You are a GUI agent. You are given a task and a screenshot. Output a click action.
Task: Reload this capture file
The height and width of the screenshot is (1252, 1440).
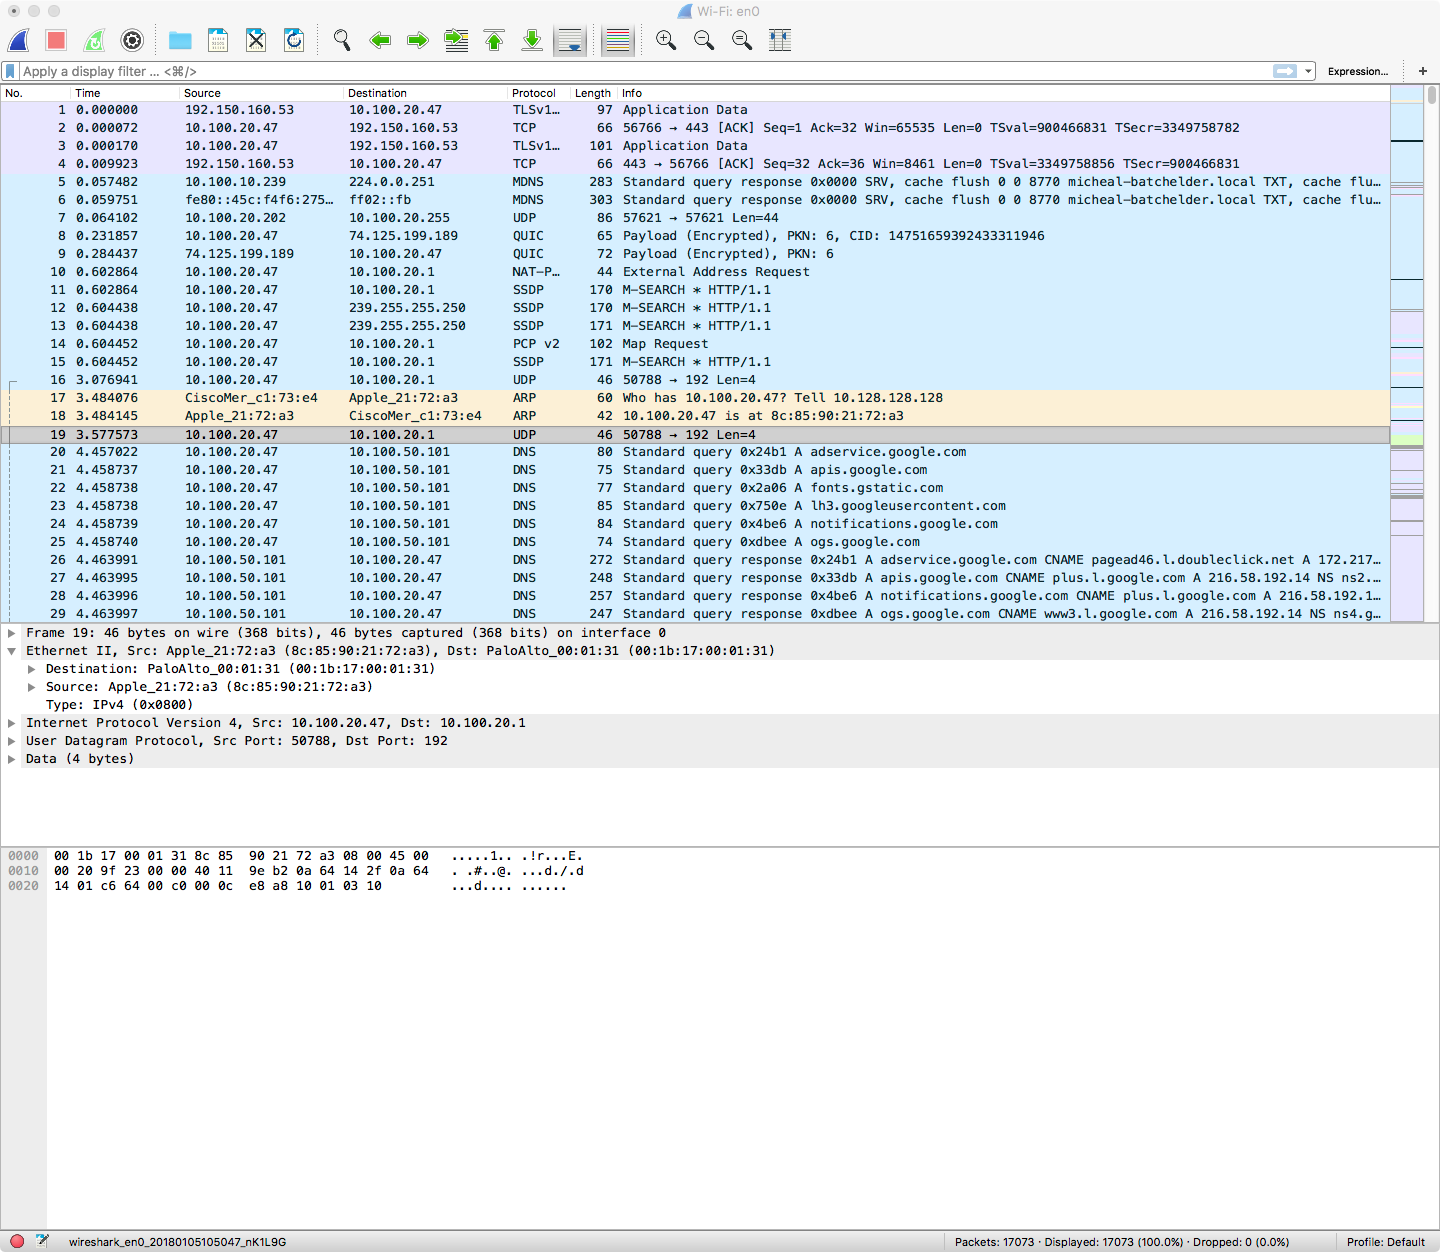click(x=294, y=40)
